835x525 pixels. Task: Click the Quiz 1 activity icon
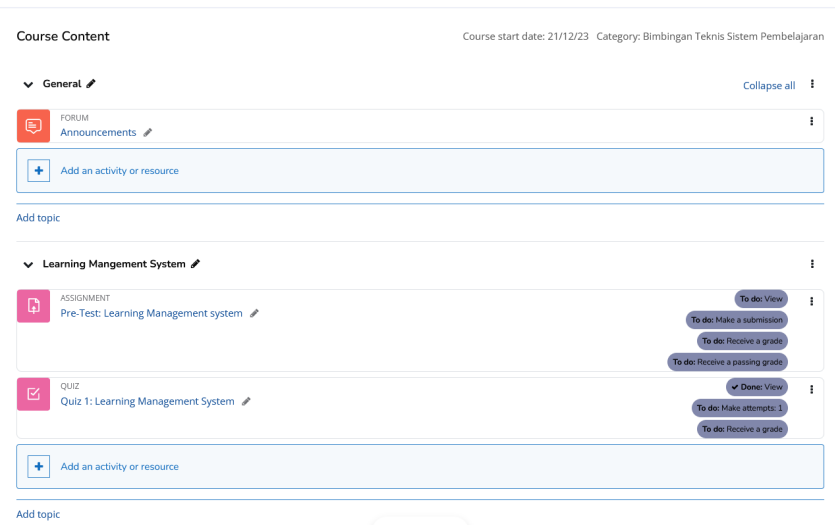(33, 393)
